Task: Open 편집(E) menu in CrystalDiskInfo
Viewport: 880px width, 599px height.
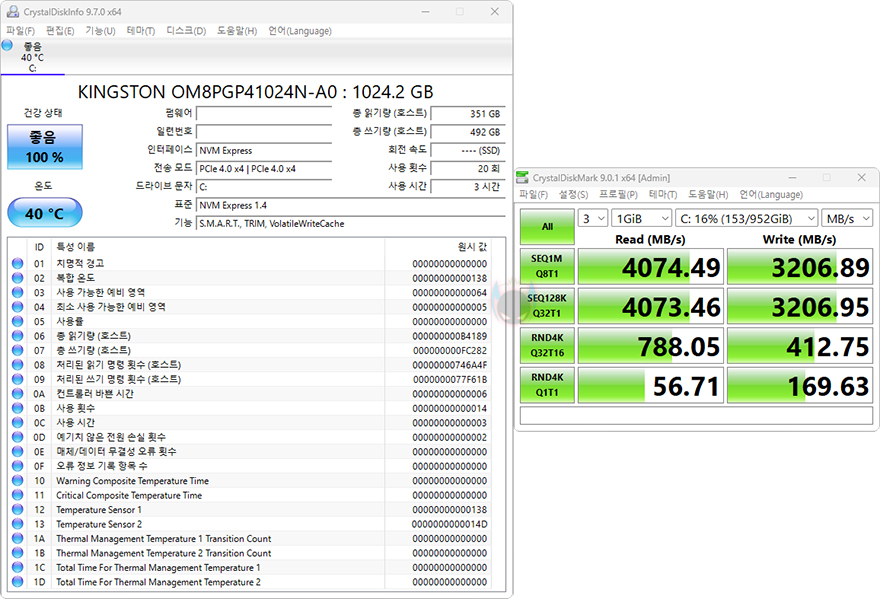Action: (60, 31)
